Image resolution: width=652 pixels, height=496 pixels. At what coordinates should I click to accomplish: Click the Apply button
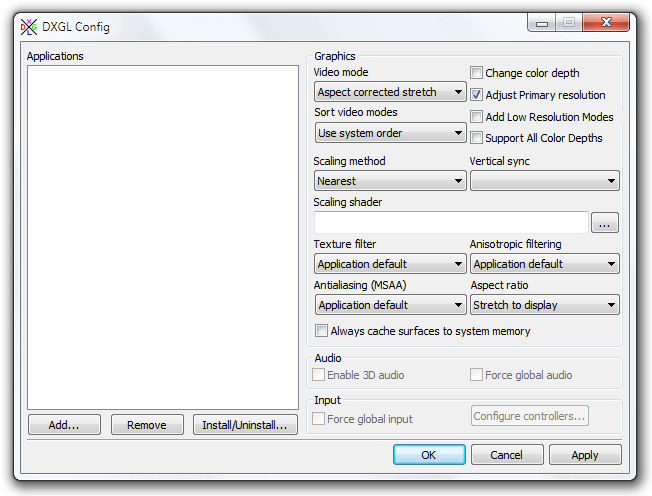point(585,455)
